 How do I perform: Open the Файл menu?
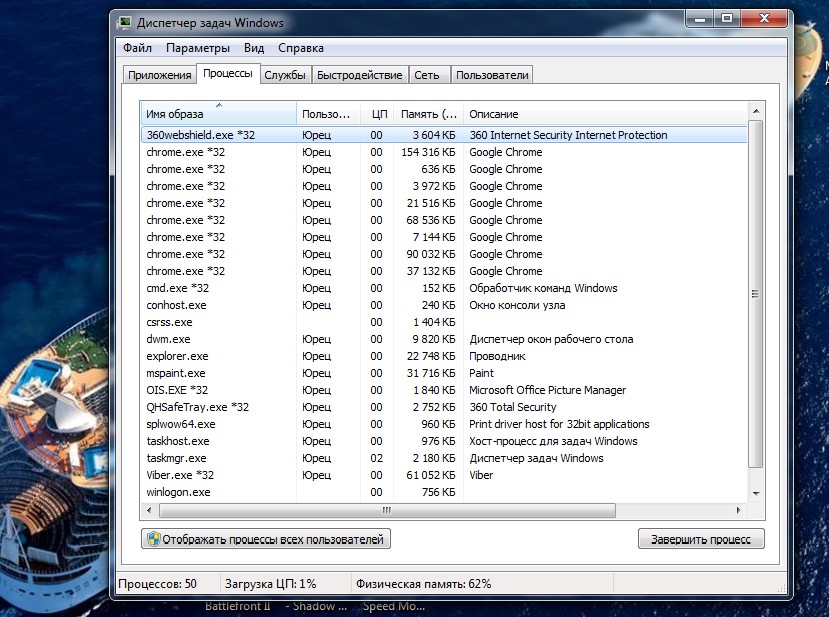coord(137,48)
